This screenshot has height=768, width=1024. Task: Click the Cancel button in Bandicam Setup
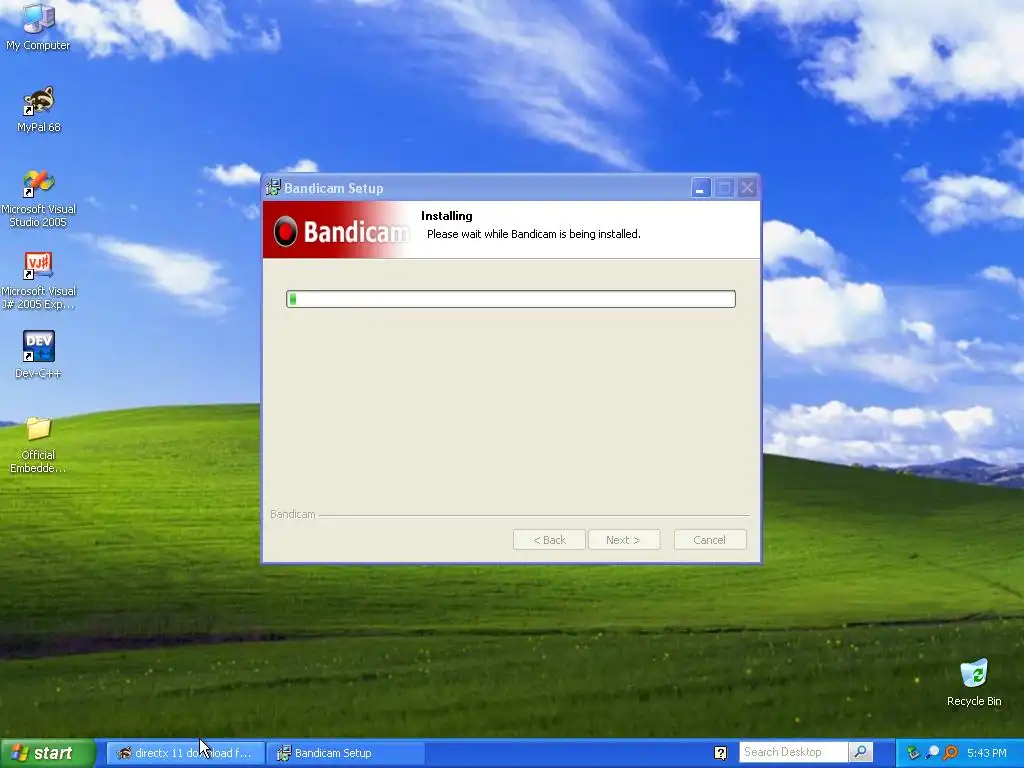(x=710, y=540)
